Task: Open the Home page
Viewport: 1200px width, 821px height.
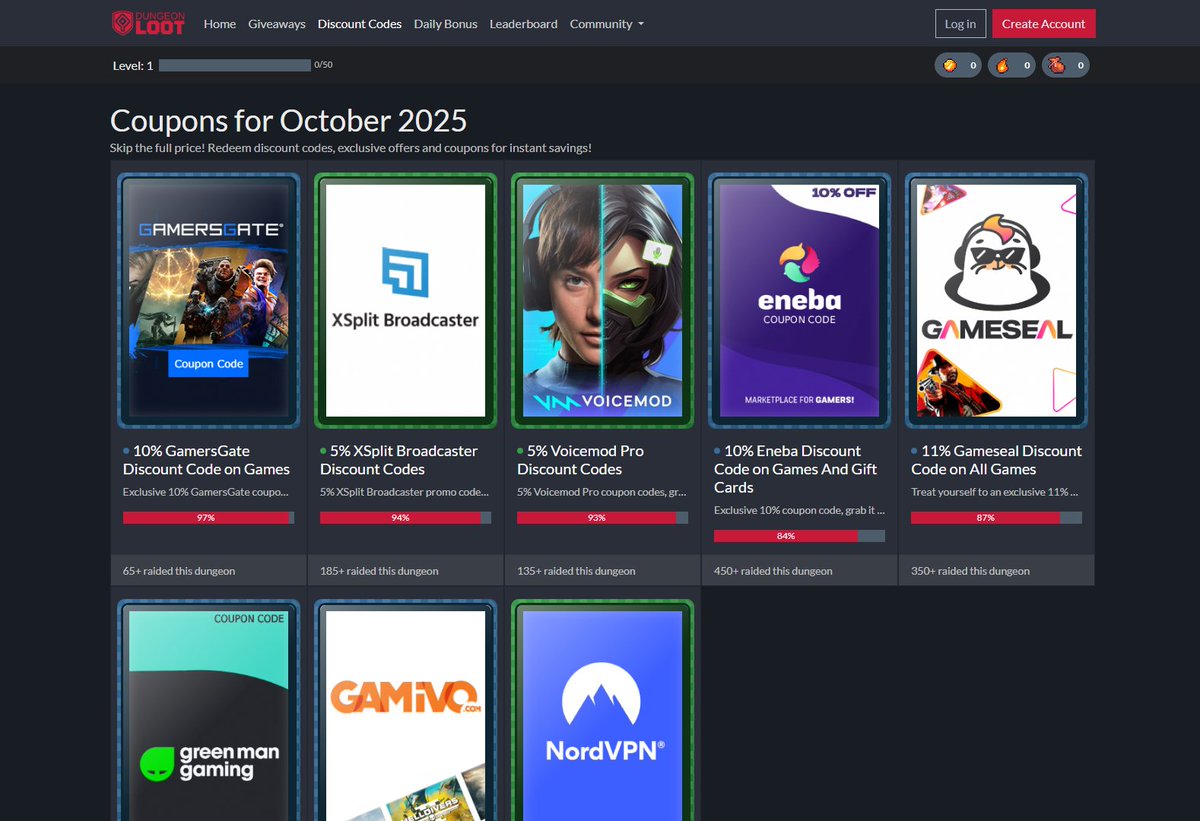Action: point(220,23)
